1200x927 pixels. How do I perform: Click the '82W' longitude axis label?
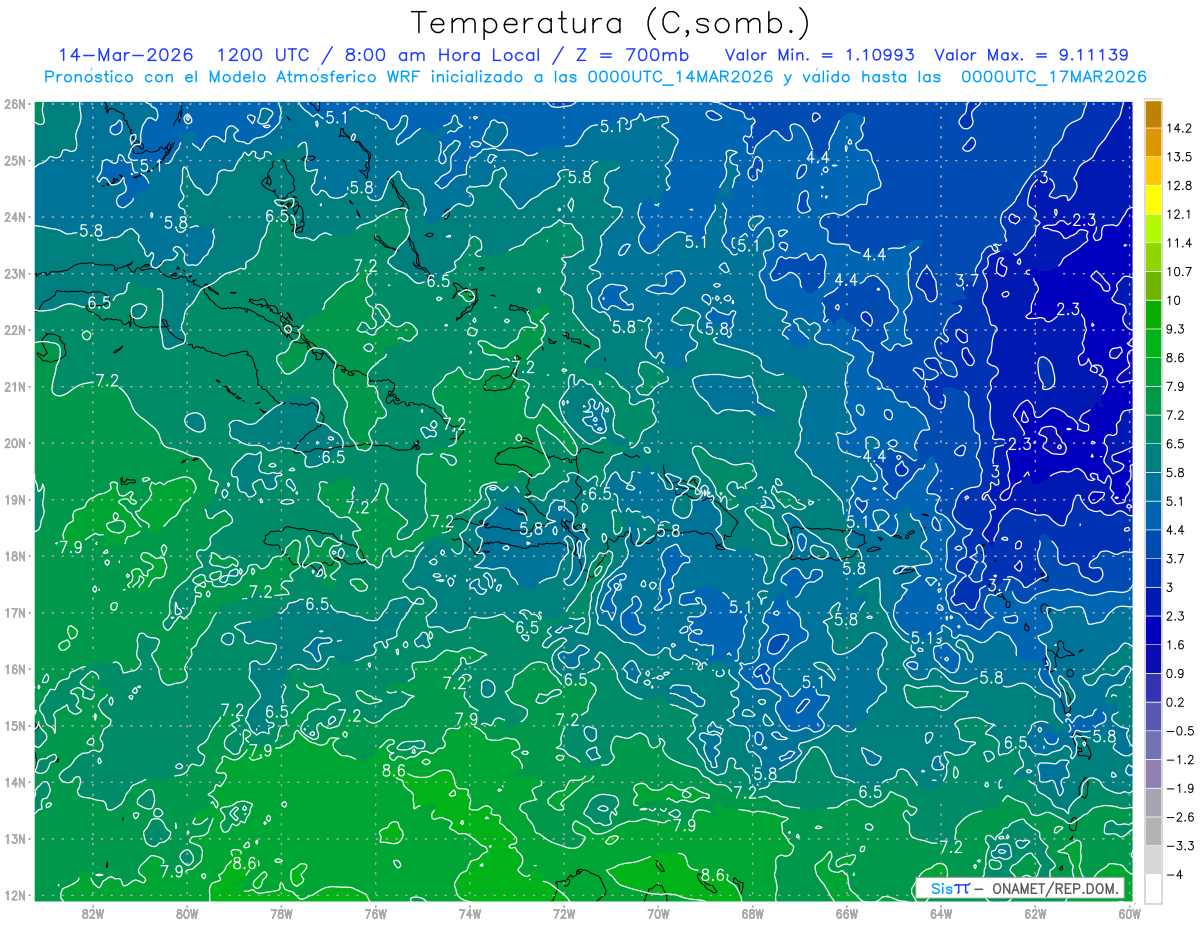point(93,913)
